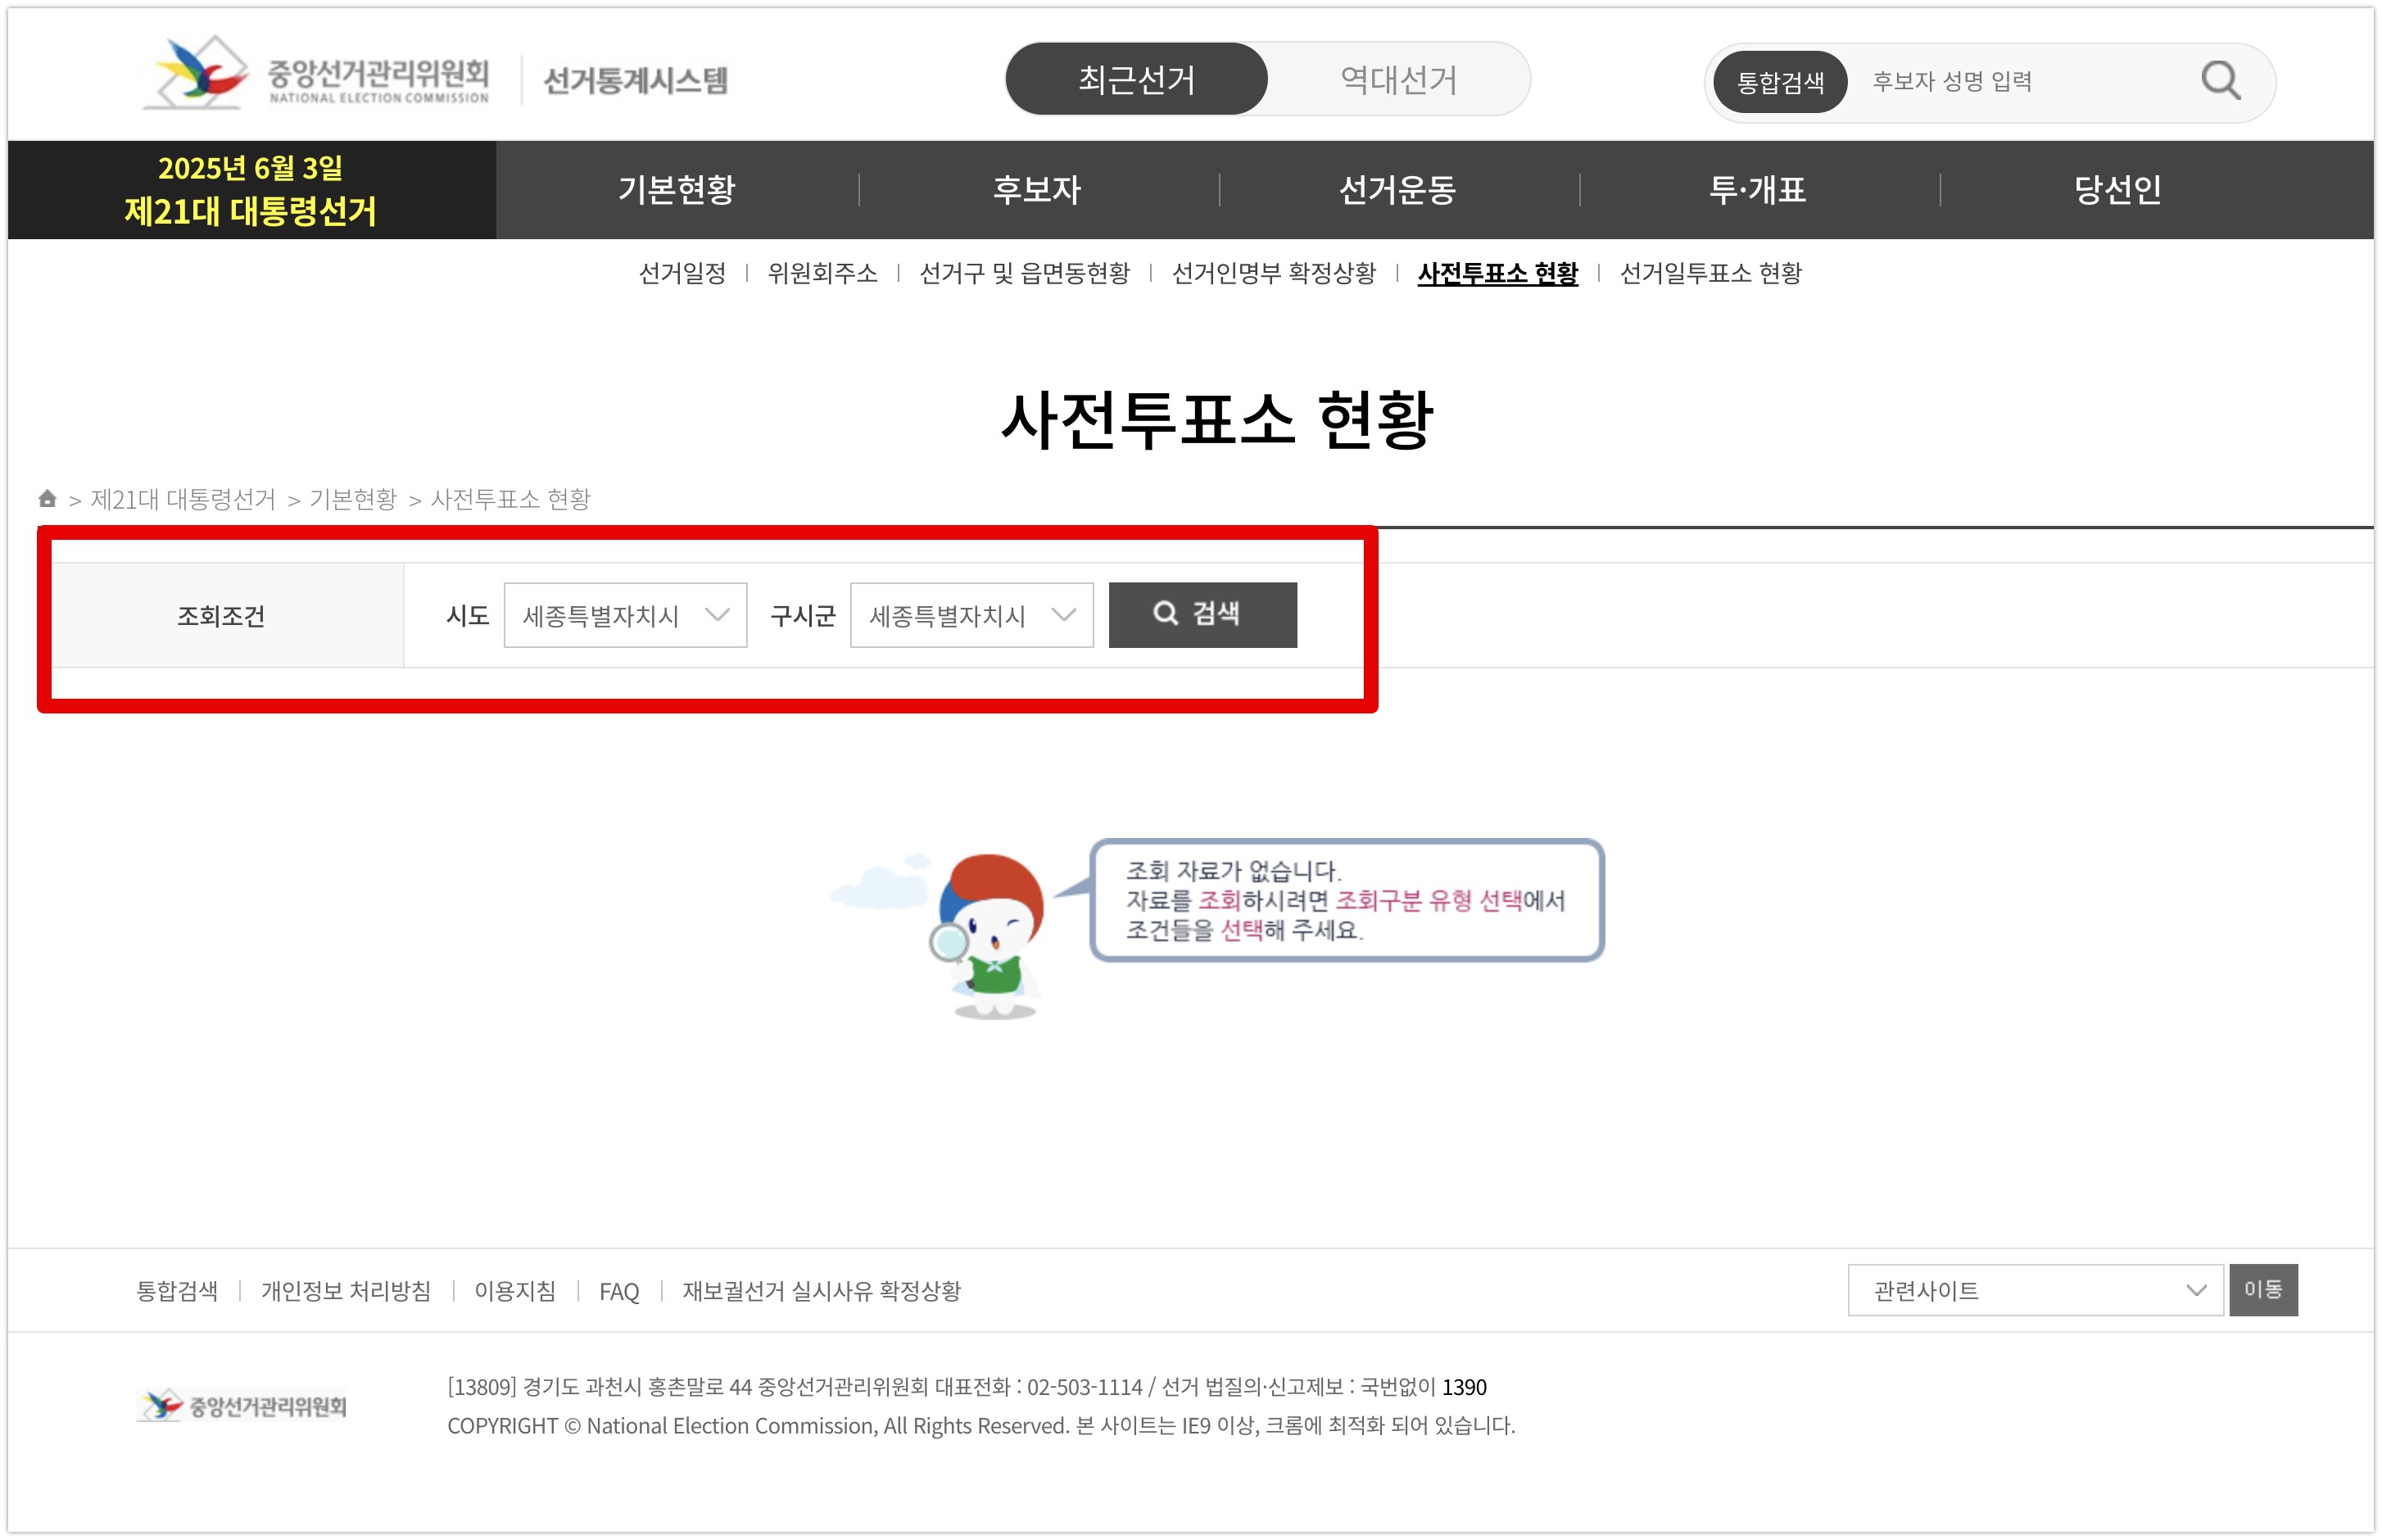
Task: Open the 투·개표 main menu
Action: pos(1757,189)
